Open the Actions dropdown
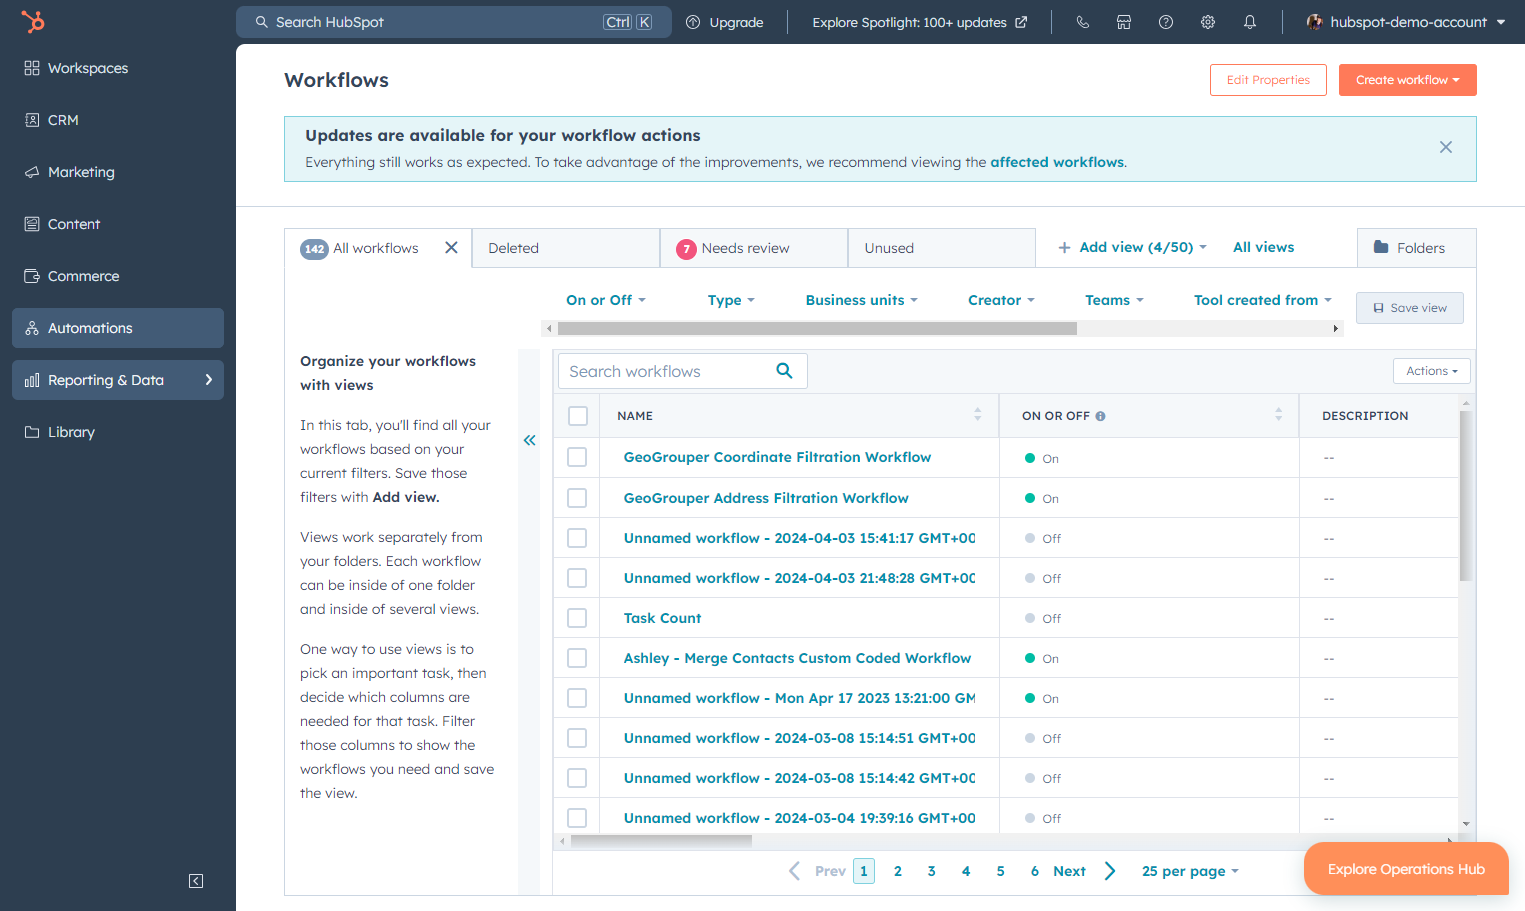The width and height of the screenshot is (1525, 911). pos(1432,371)
